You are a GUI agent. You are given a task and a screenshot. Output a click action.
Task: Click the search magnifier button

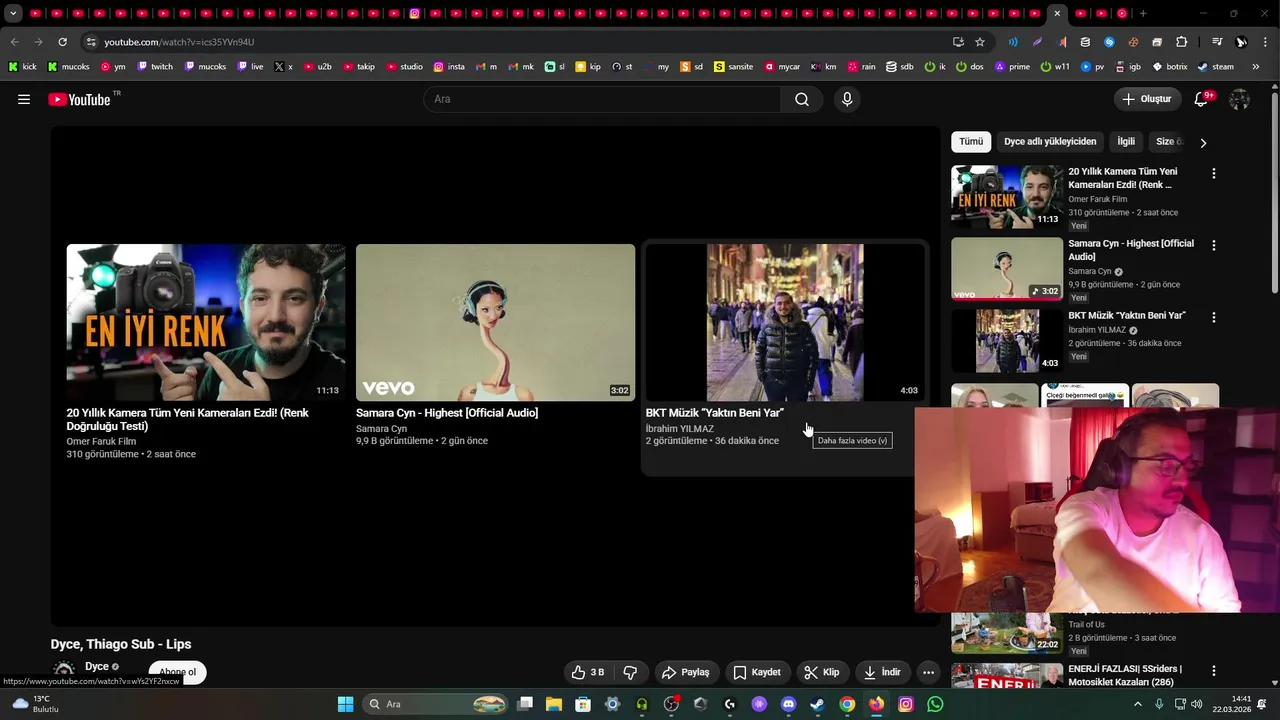(802, 99)
